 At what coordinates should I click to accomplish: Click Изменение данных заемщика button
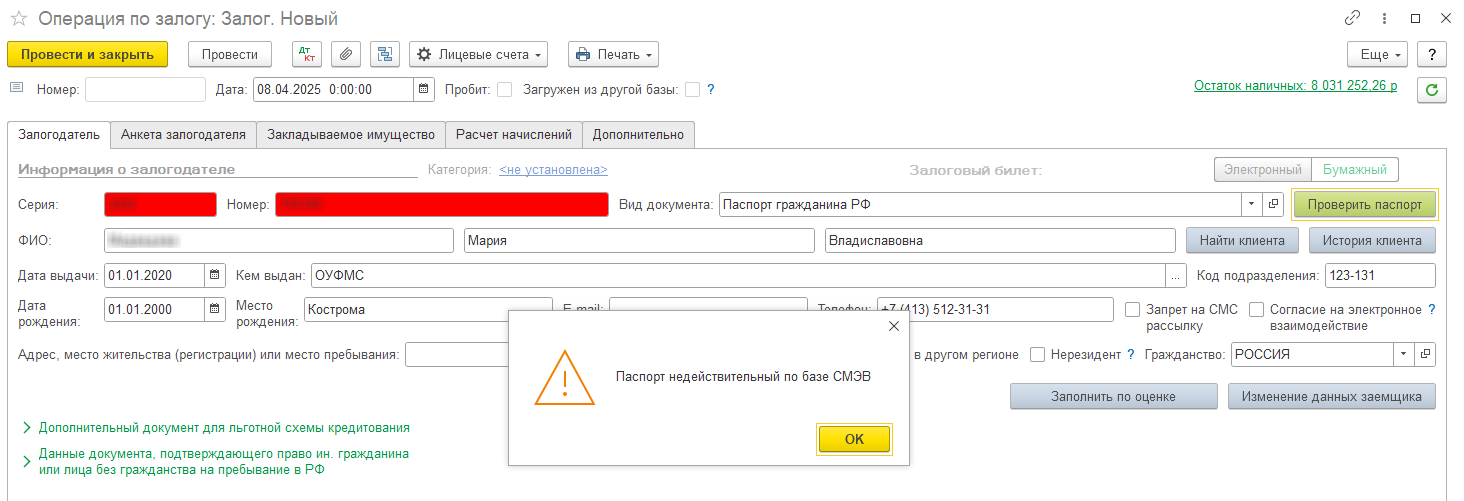(x=1332, y=396)
